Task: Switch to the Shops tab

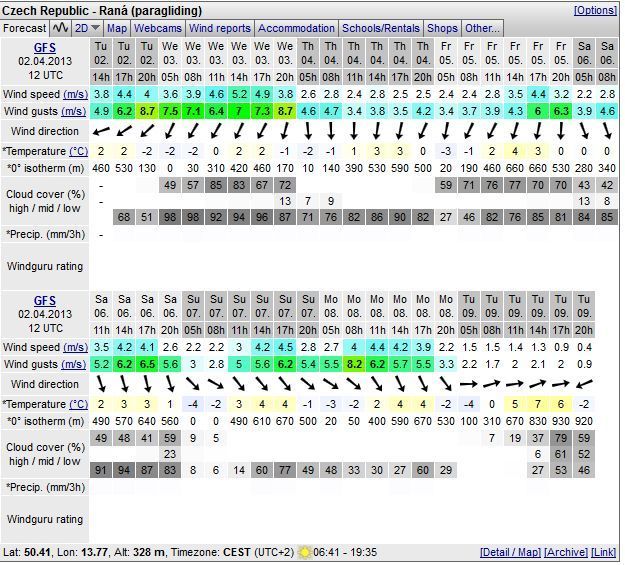Action: click(x=443, y=28)
